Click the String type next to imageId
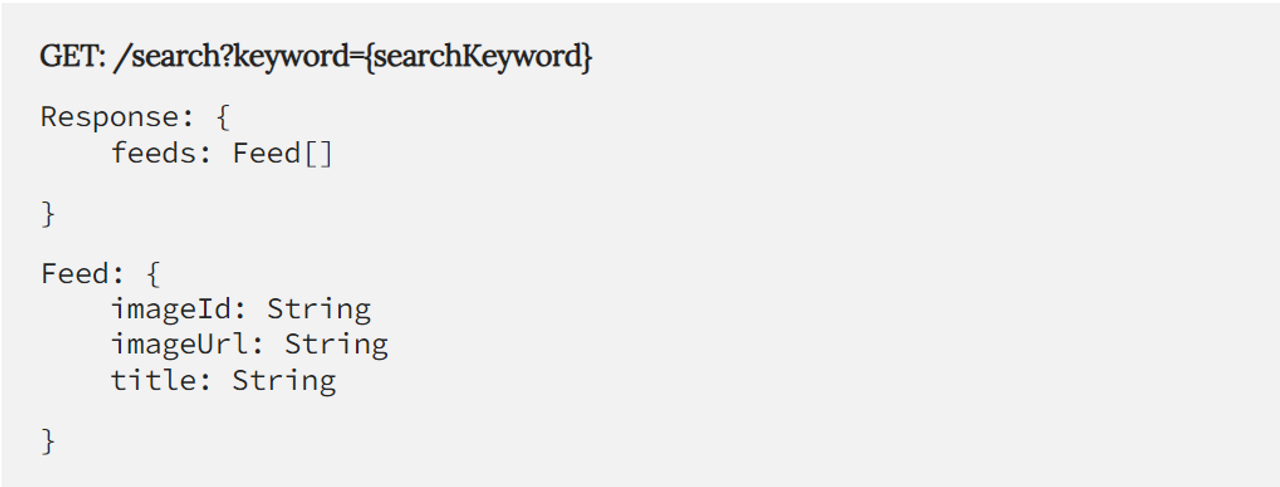This screenshot has height=487, width=1280. [x=318, y=309]
